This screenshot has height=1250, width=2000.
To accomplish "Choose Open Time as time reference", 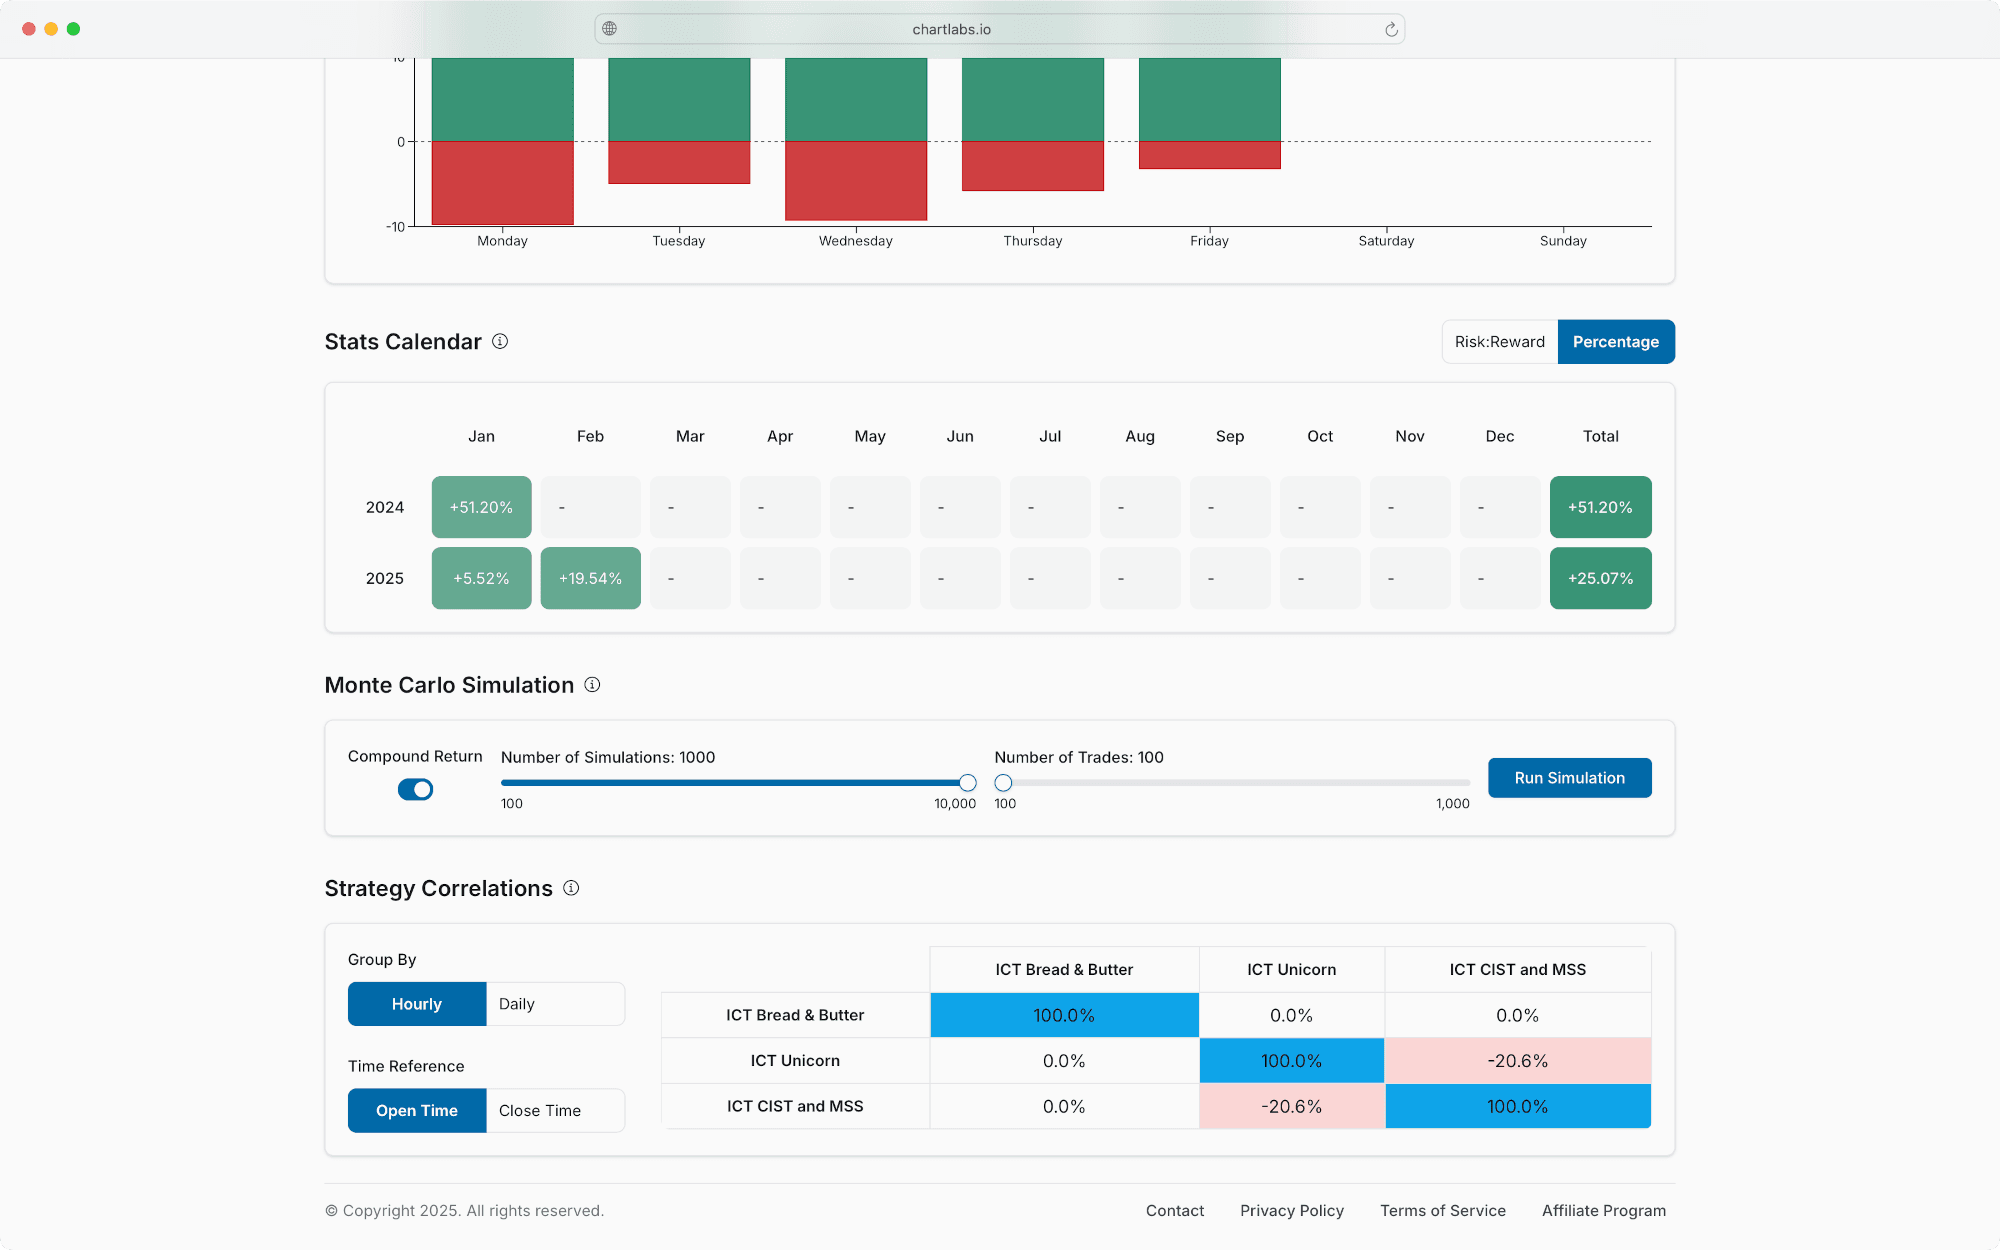I will [417, 1111].
